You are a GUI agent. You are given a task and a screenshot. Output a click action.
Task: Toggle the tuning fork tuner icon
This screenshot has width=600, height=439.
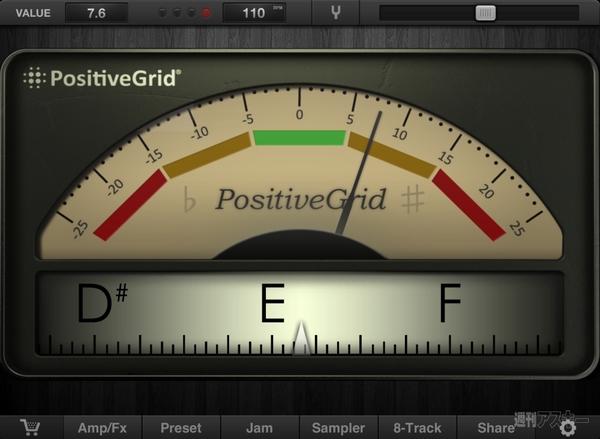tap(336, 13)
